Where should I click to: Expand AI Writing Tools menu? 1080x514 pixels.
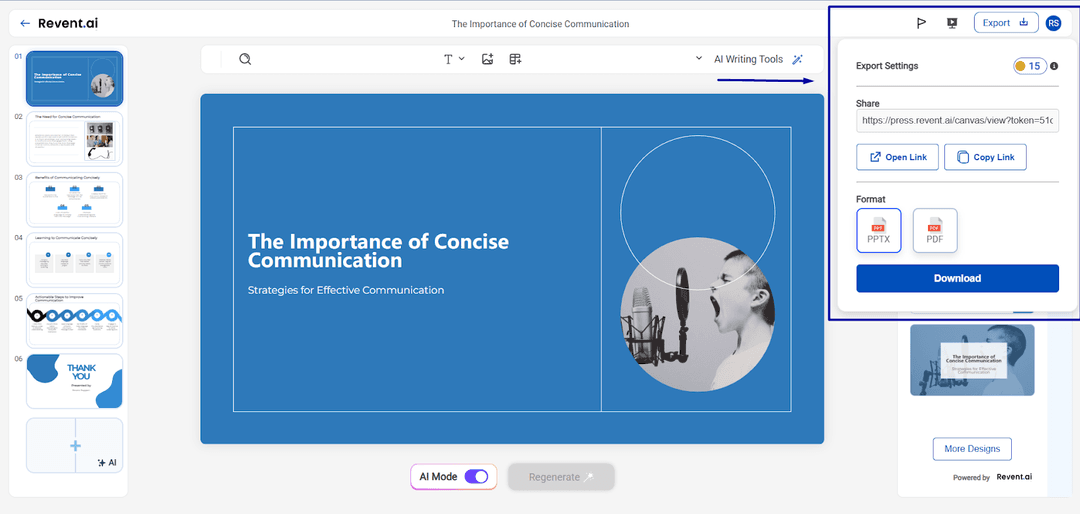pyautogui.click(x=758, y=59)
